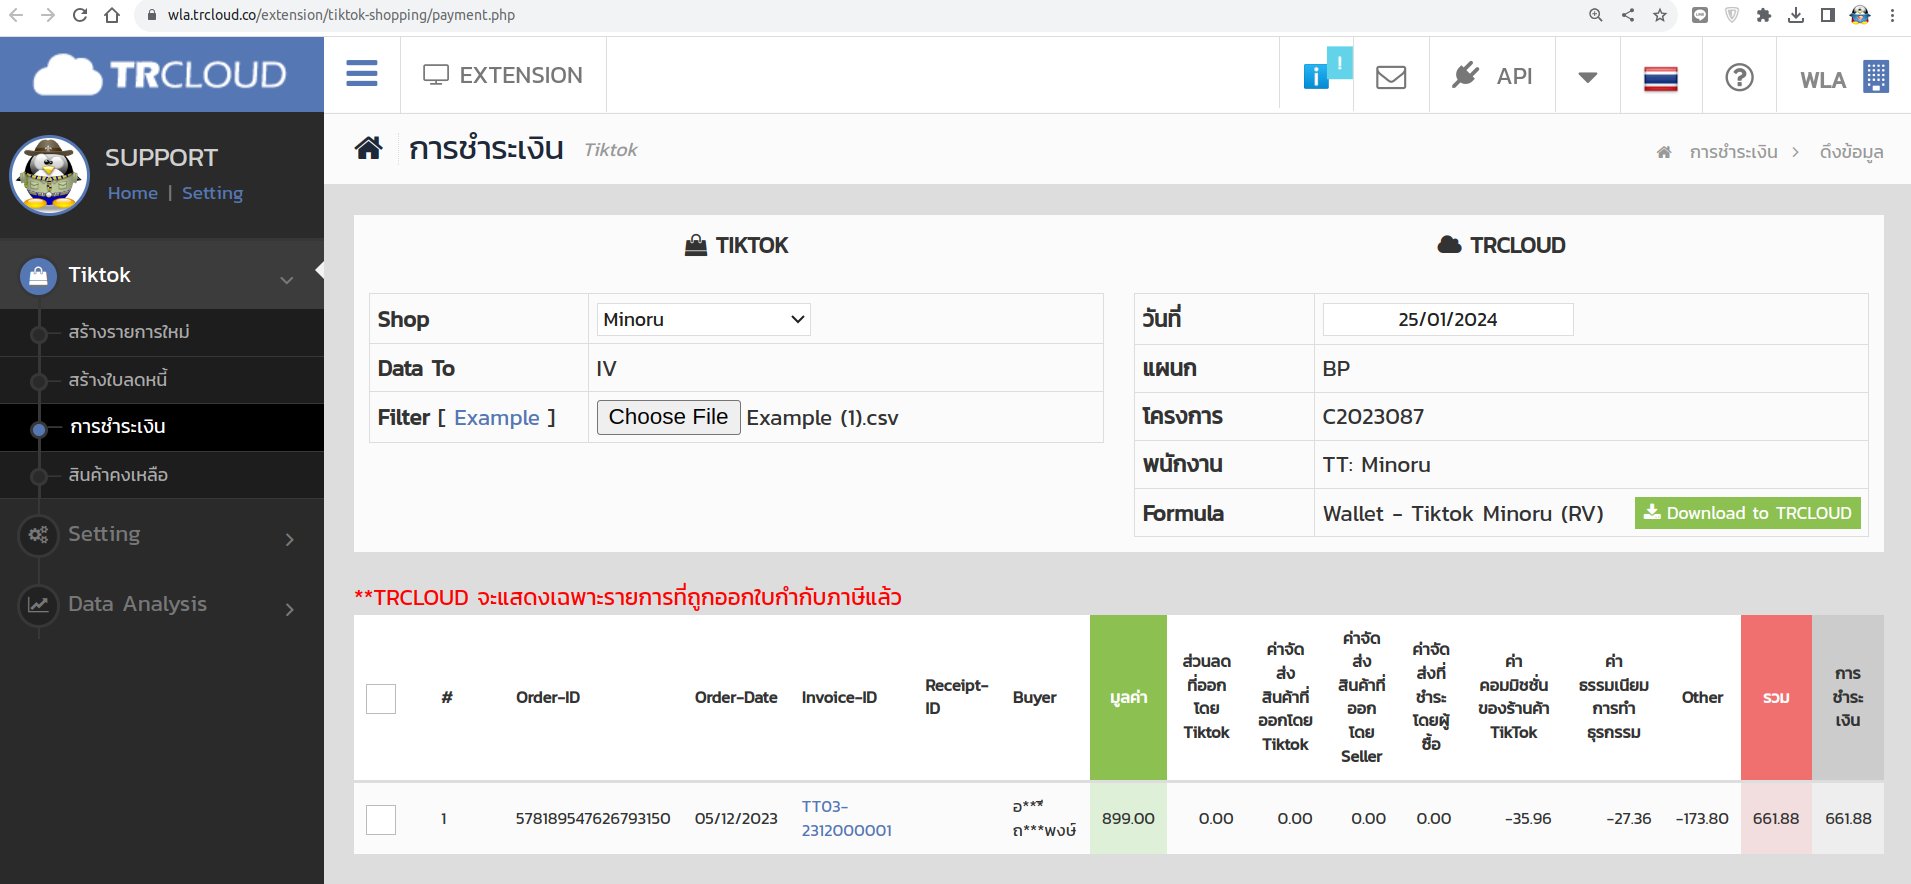
Task: Click the -173.80 Other cell
Action: tap(1702, 818)
